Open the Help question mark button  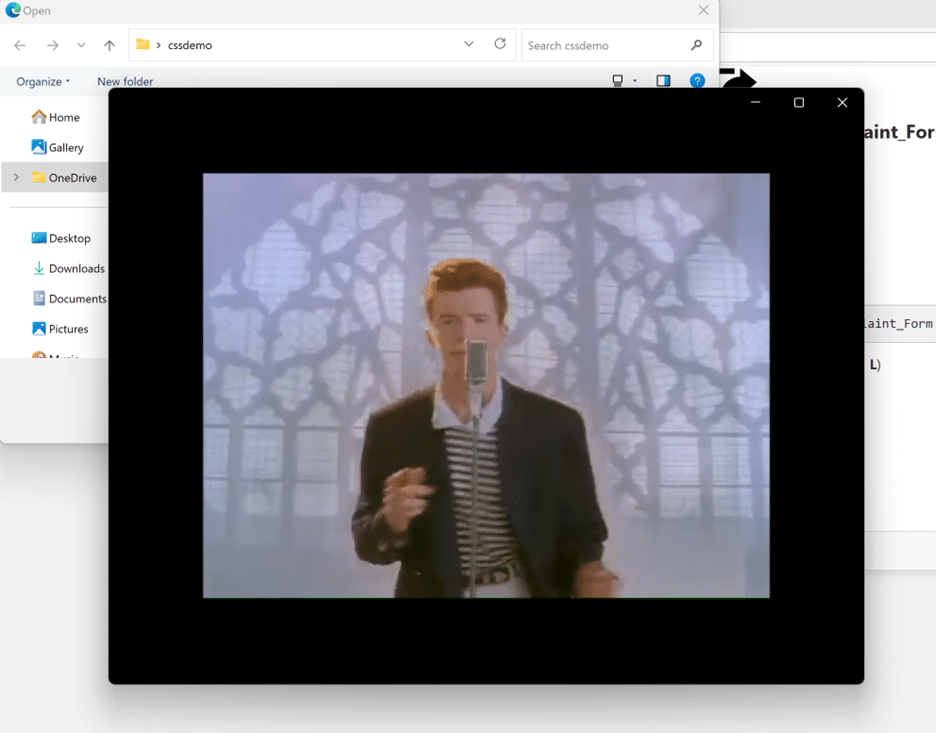[x=697, y=81]
